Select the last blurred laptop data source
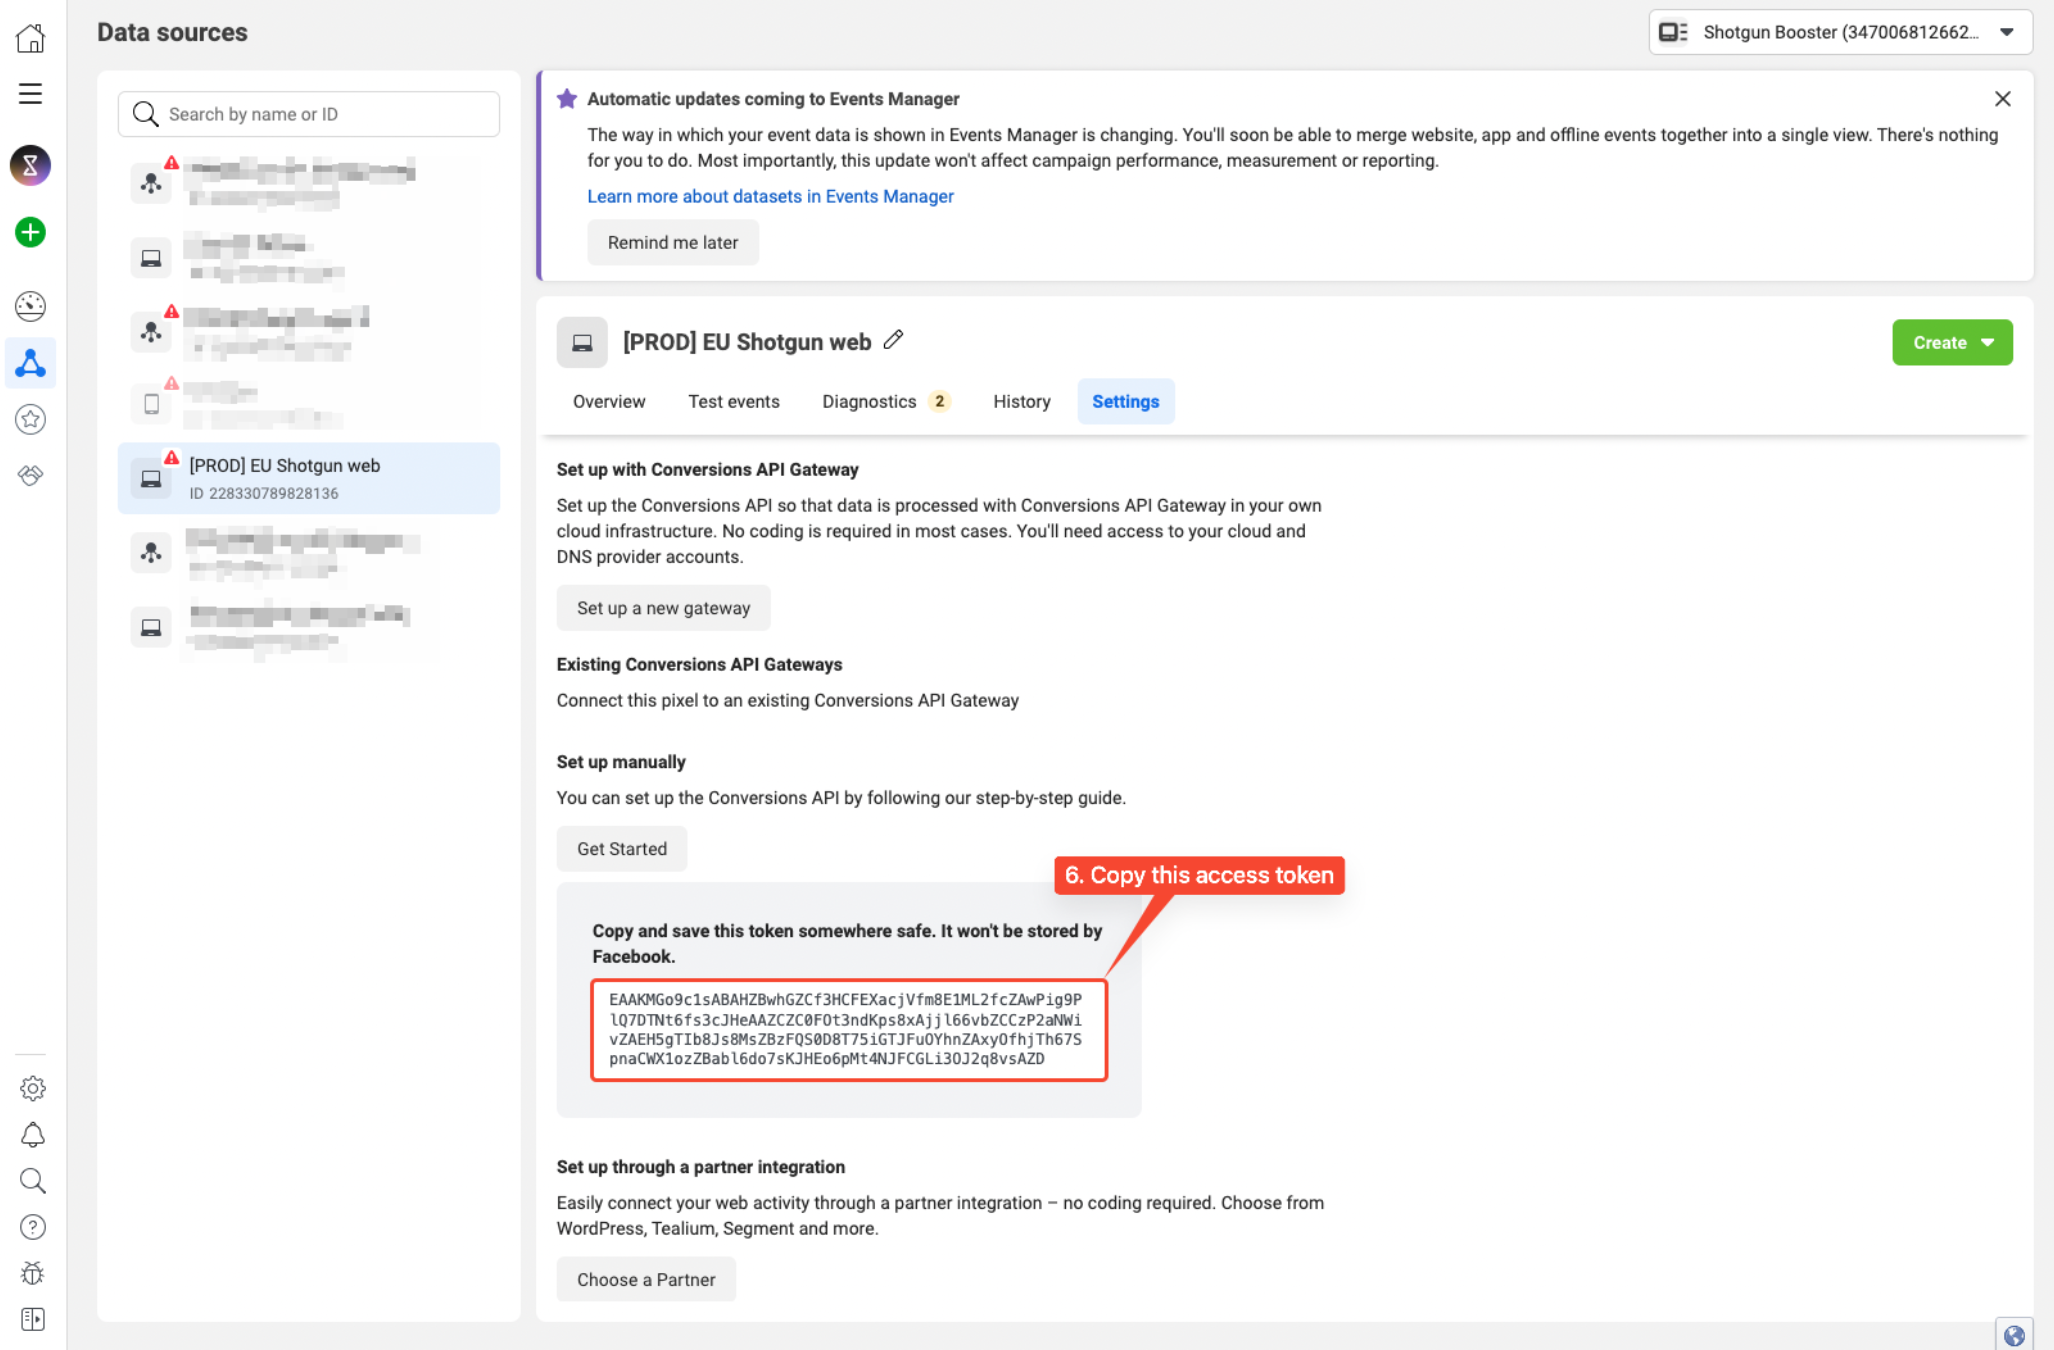2054x1350 pixels. tap(309, 627)
